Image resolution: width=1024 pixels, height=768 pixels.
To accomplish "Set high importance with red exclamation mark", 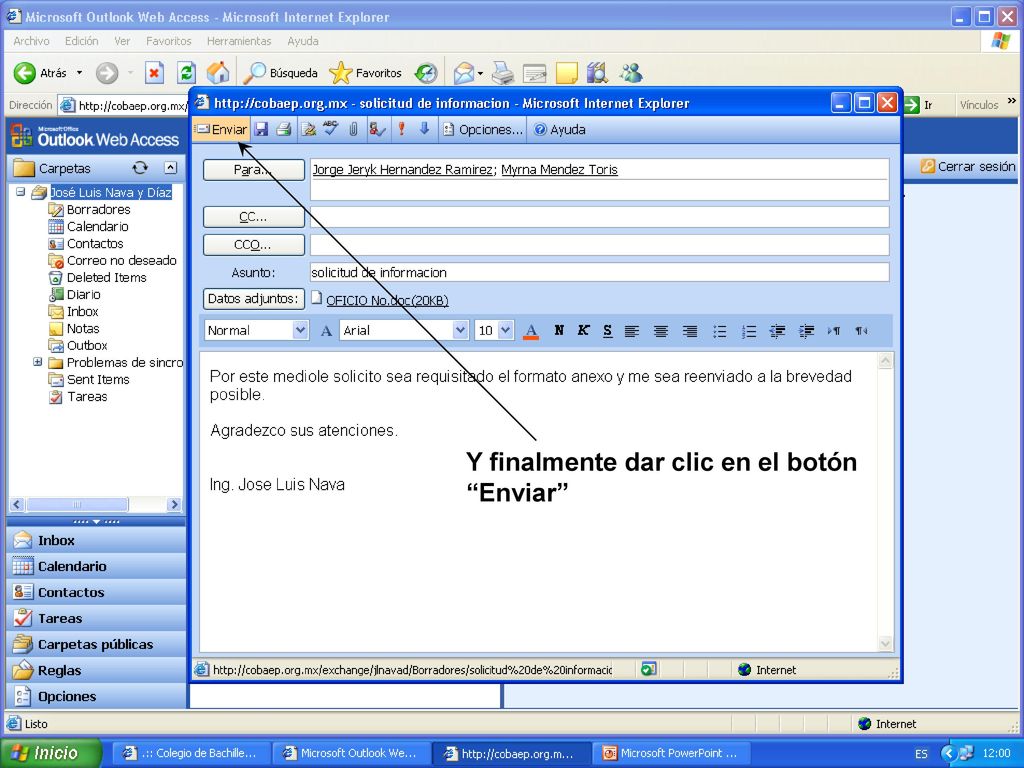I will [x=402, y=129].
